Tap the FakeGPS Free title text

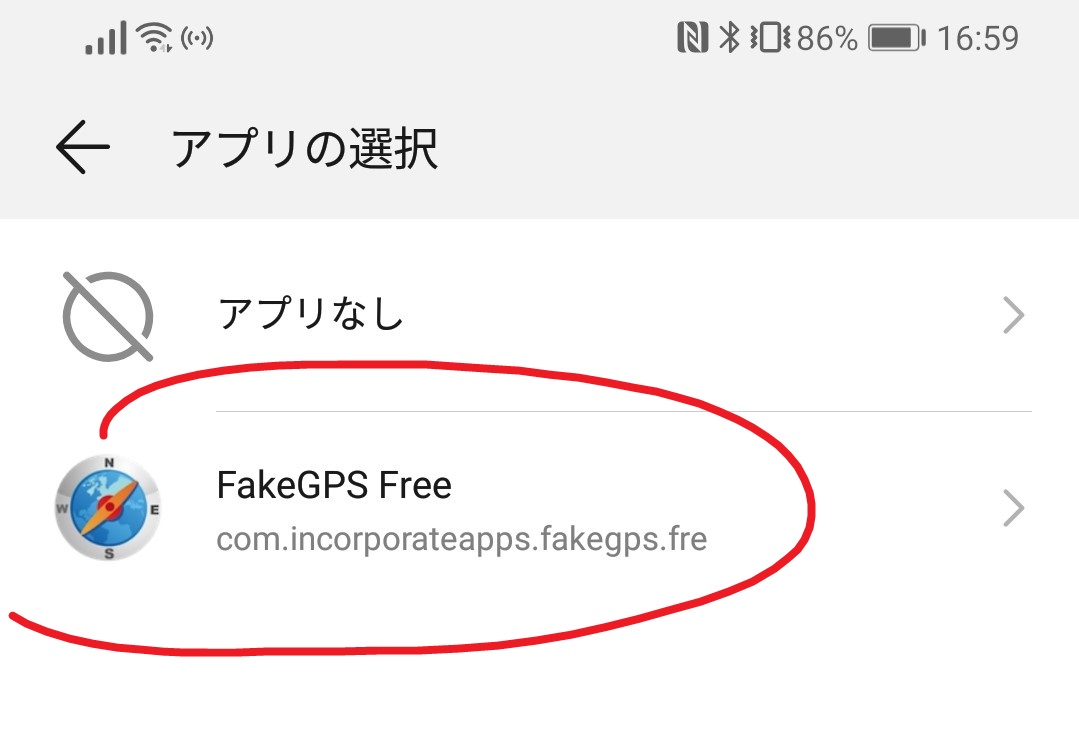click(x=334, y=485)
